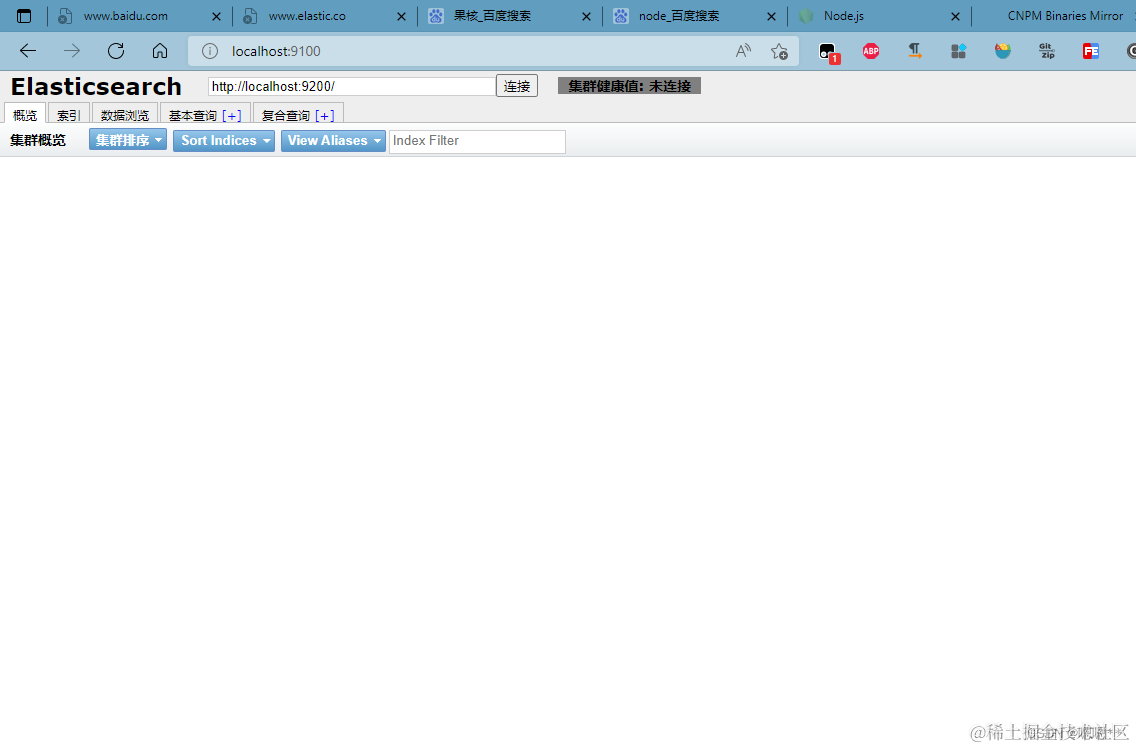Screen dimensions: 1136x749
Task: Add a new 复合查询 tab with [+]
Action: pyautogui.click(x=325, y=115)
